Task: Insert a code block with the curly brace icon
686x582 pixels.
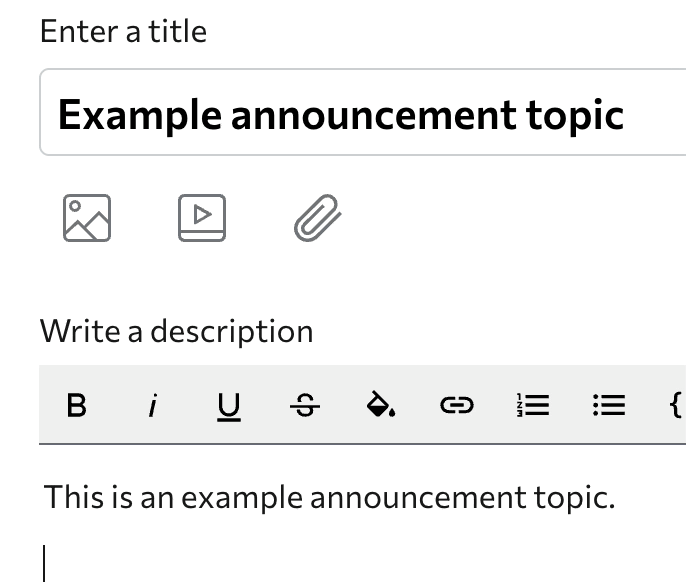Action: click(x=675, y=405)
